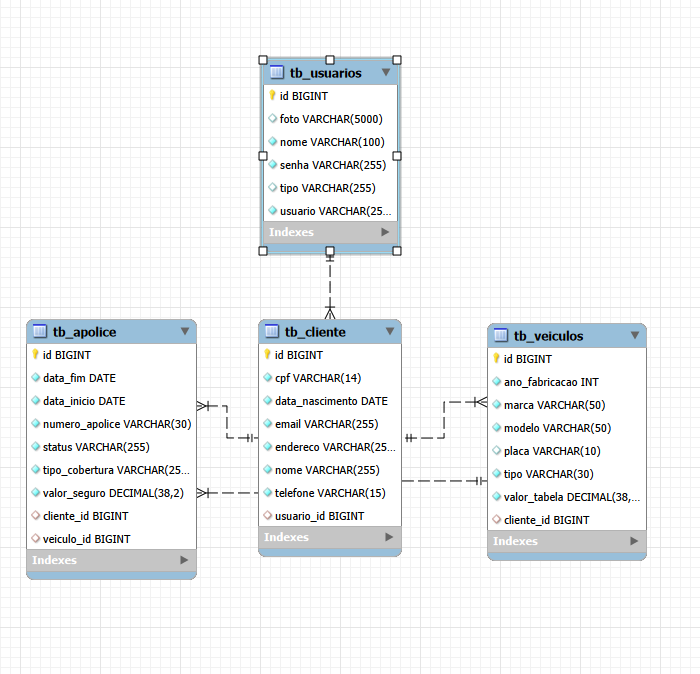Screen dimensions: 700x674
Task: Click primary key icon of tb_usuarios id
Action: (272, 95)
